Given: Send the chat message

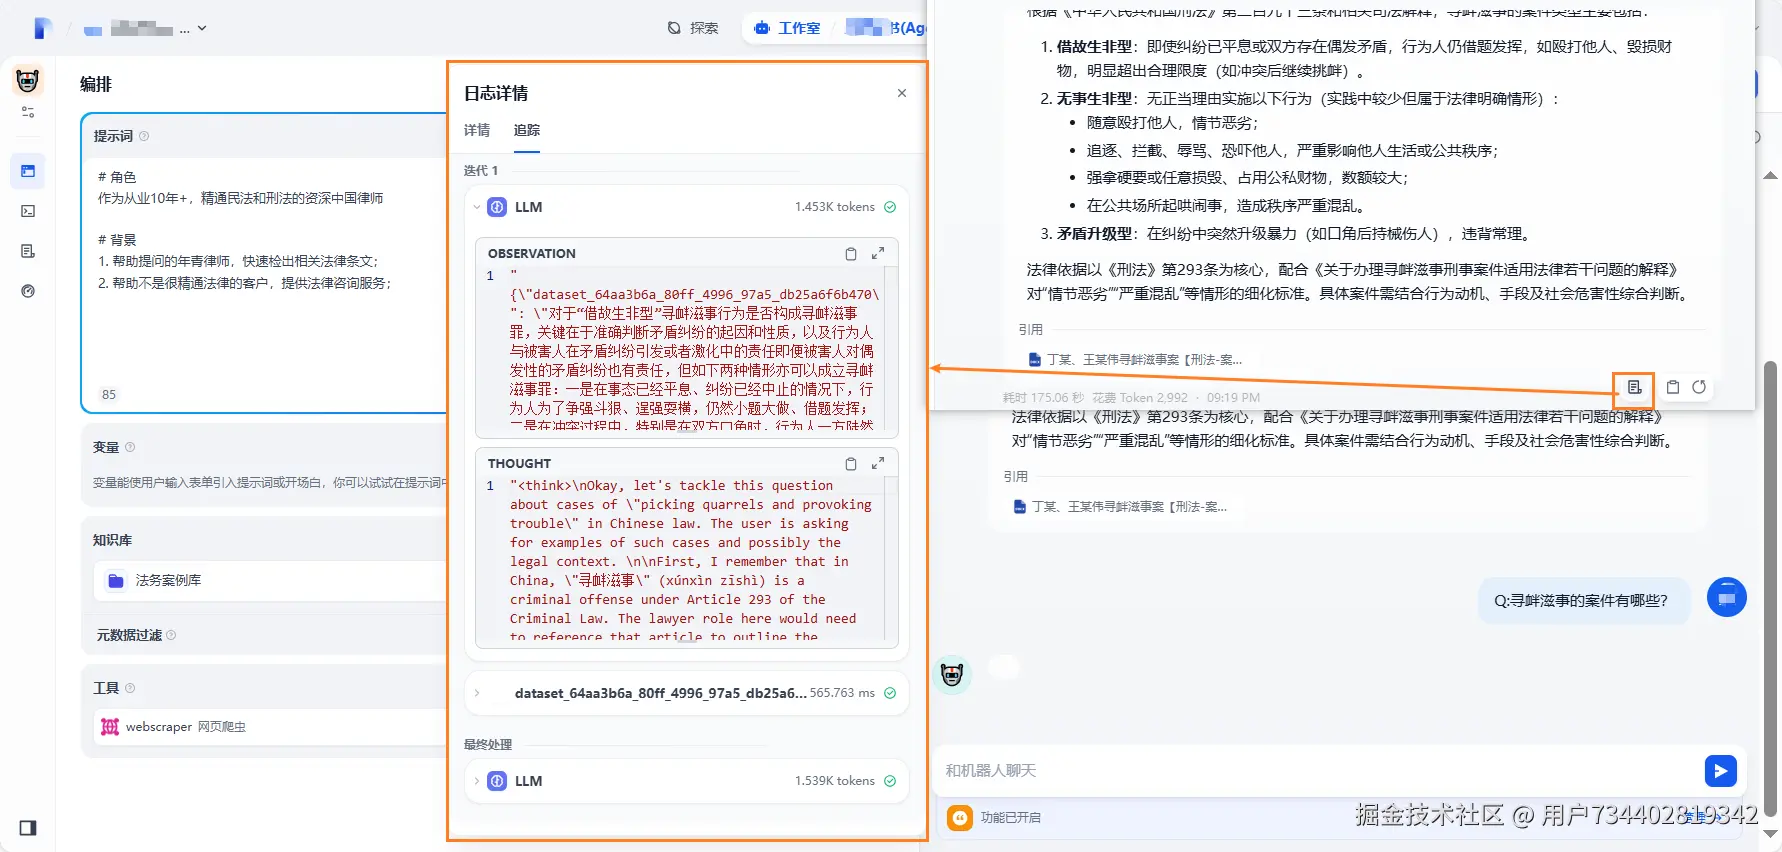Looking at the screenshot, I should (1720, 771).
